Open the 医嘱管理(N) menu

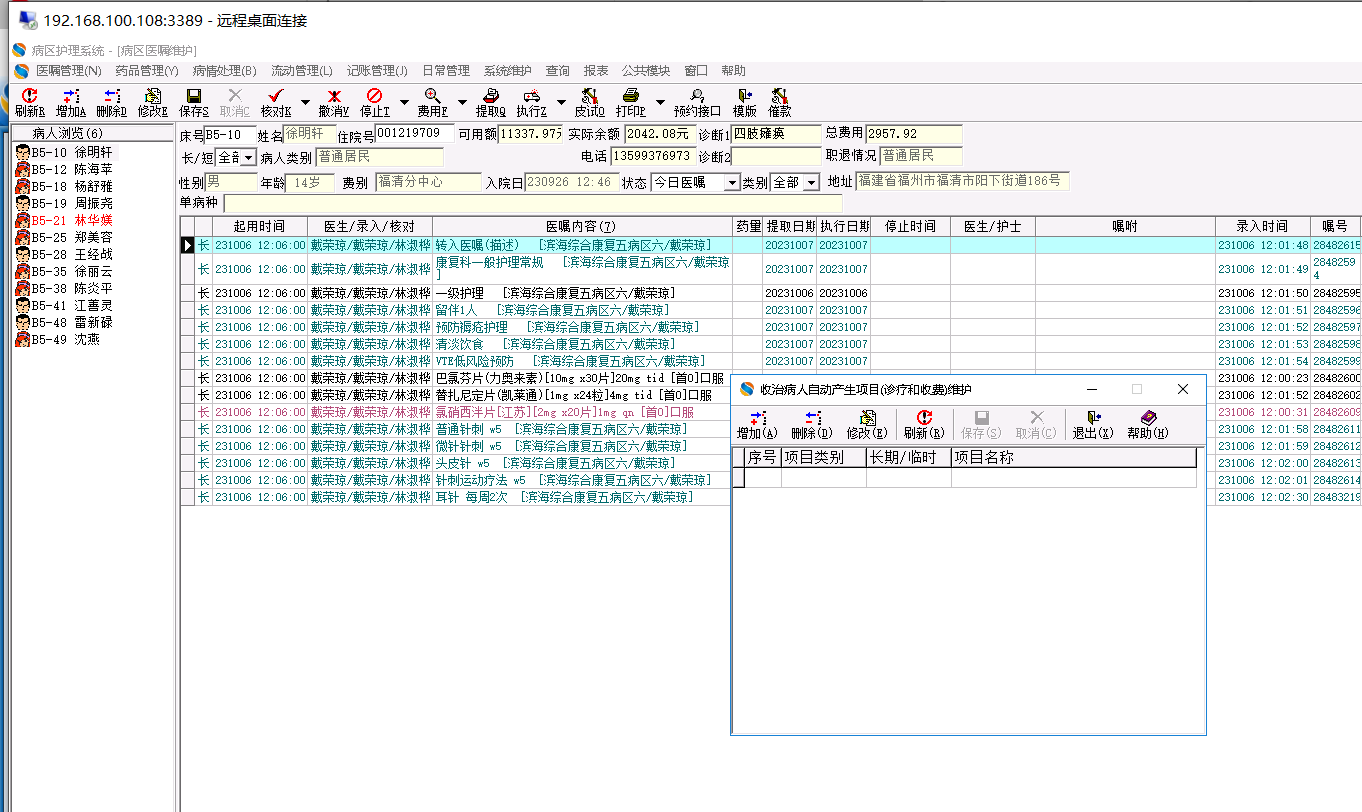[x=69, y=71]
